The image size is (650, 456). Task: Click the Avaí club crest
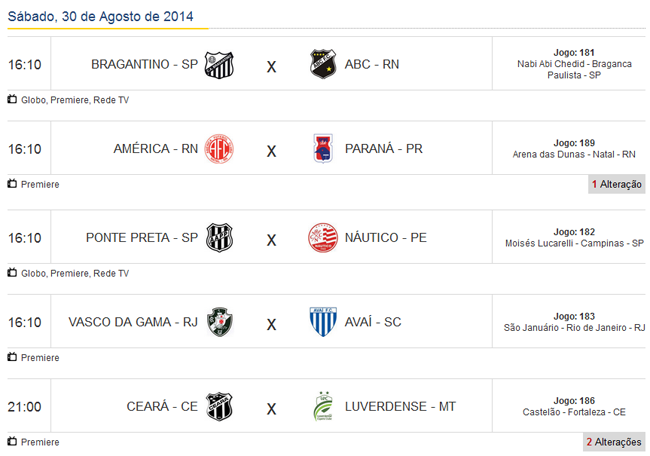click(322, 322)
